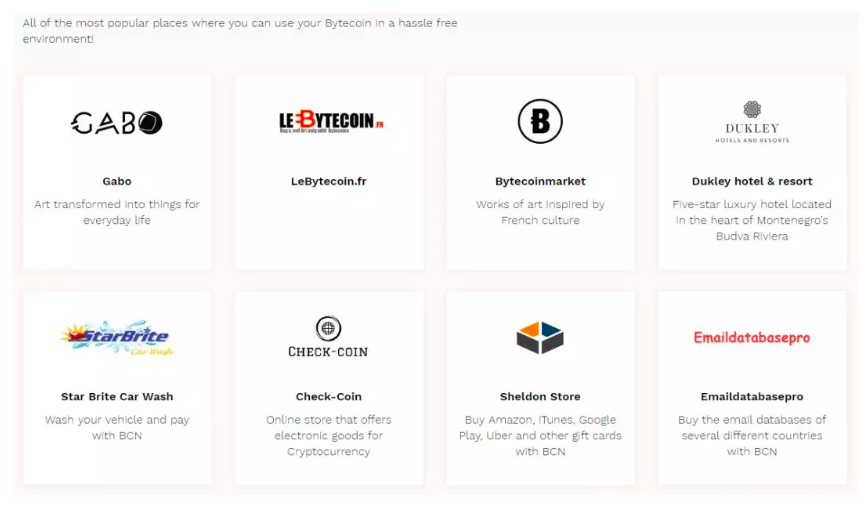The height and width of the screenshot is (508, 868).
Task: Go to Dukley hotel & resort title
Action: [752, 182]
